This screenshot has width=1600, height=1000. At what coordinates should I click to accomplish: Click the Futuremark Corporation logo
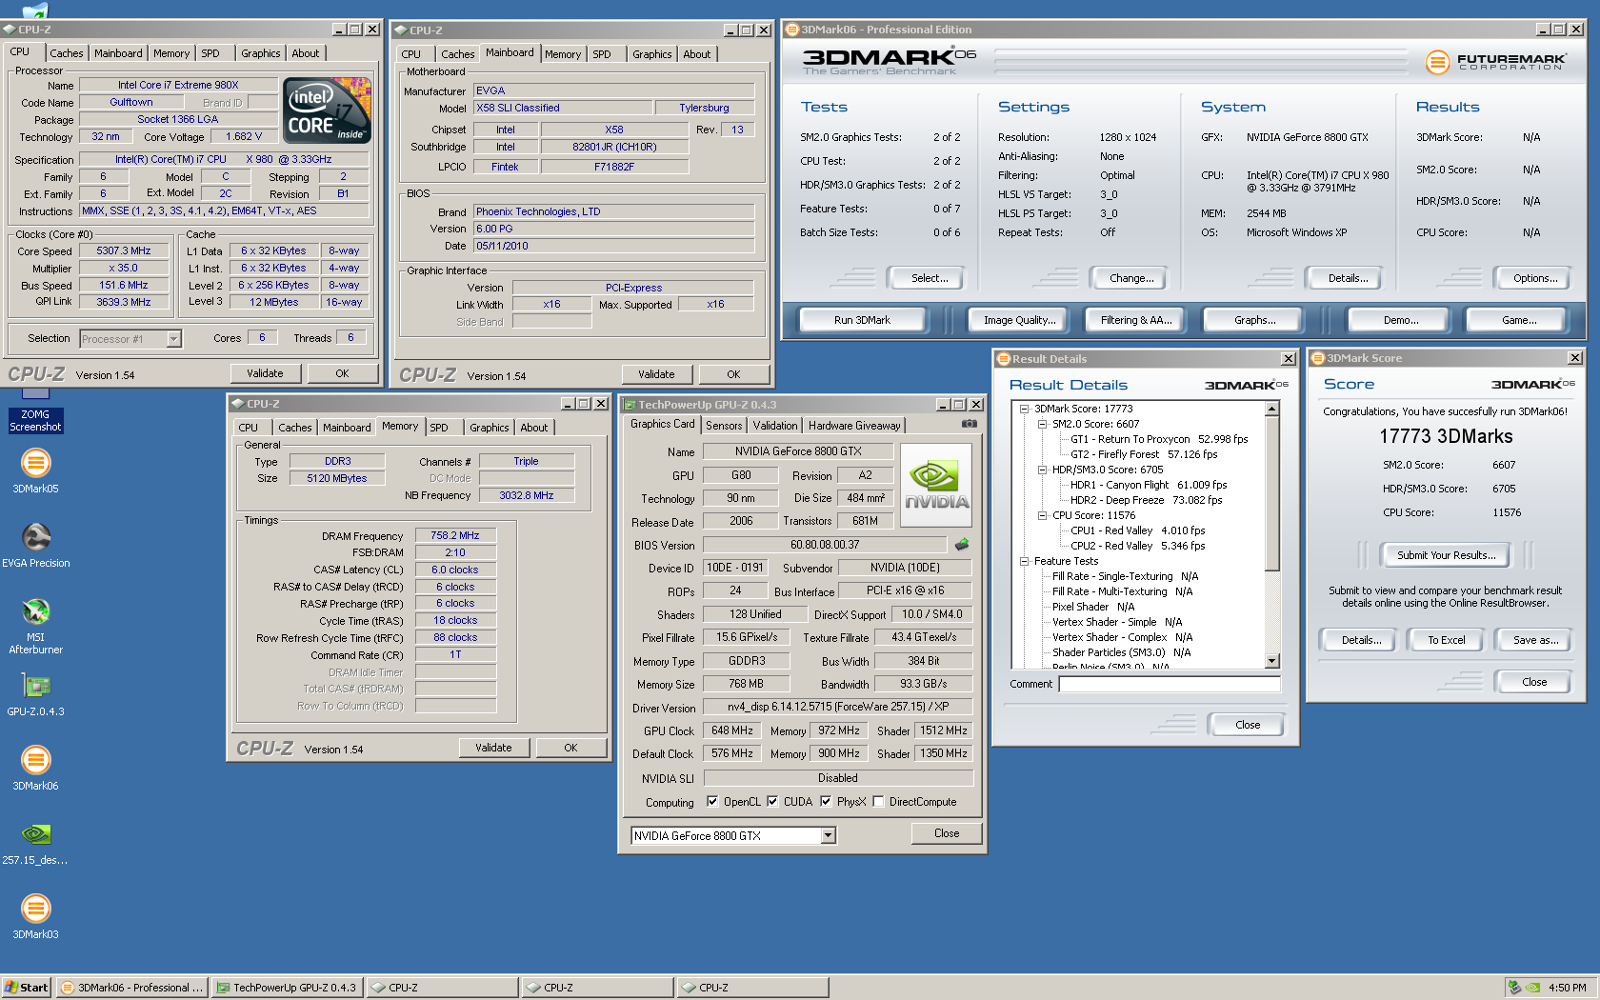1496,62
